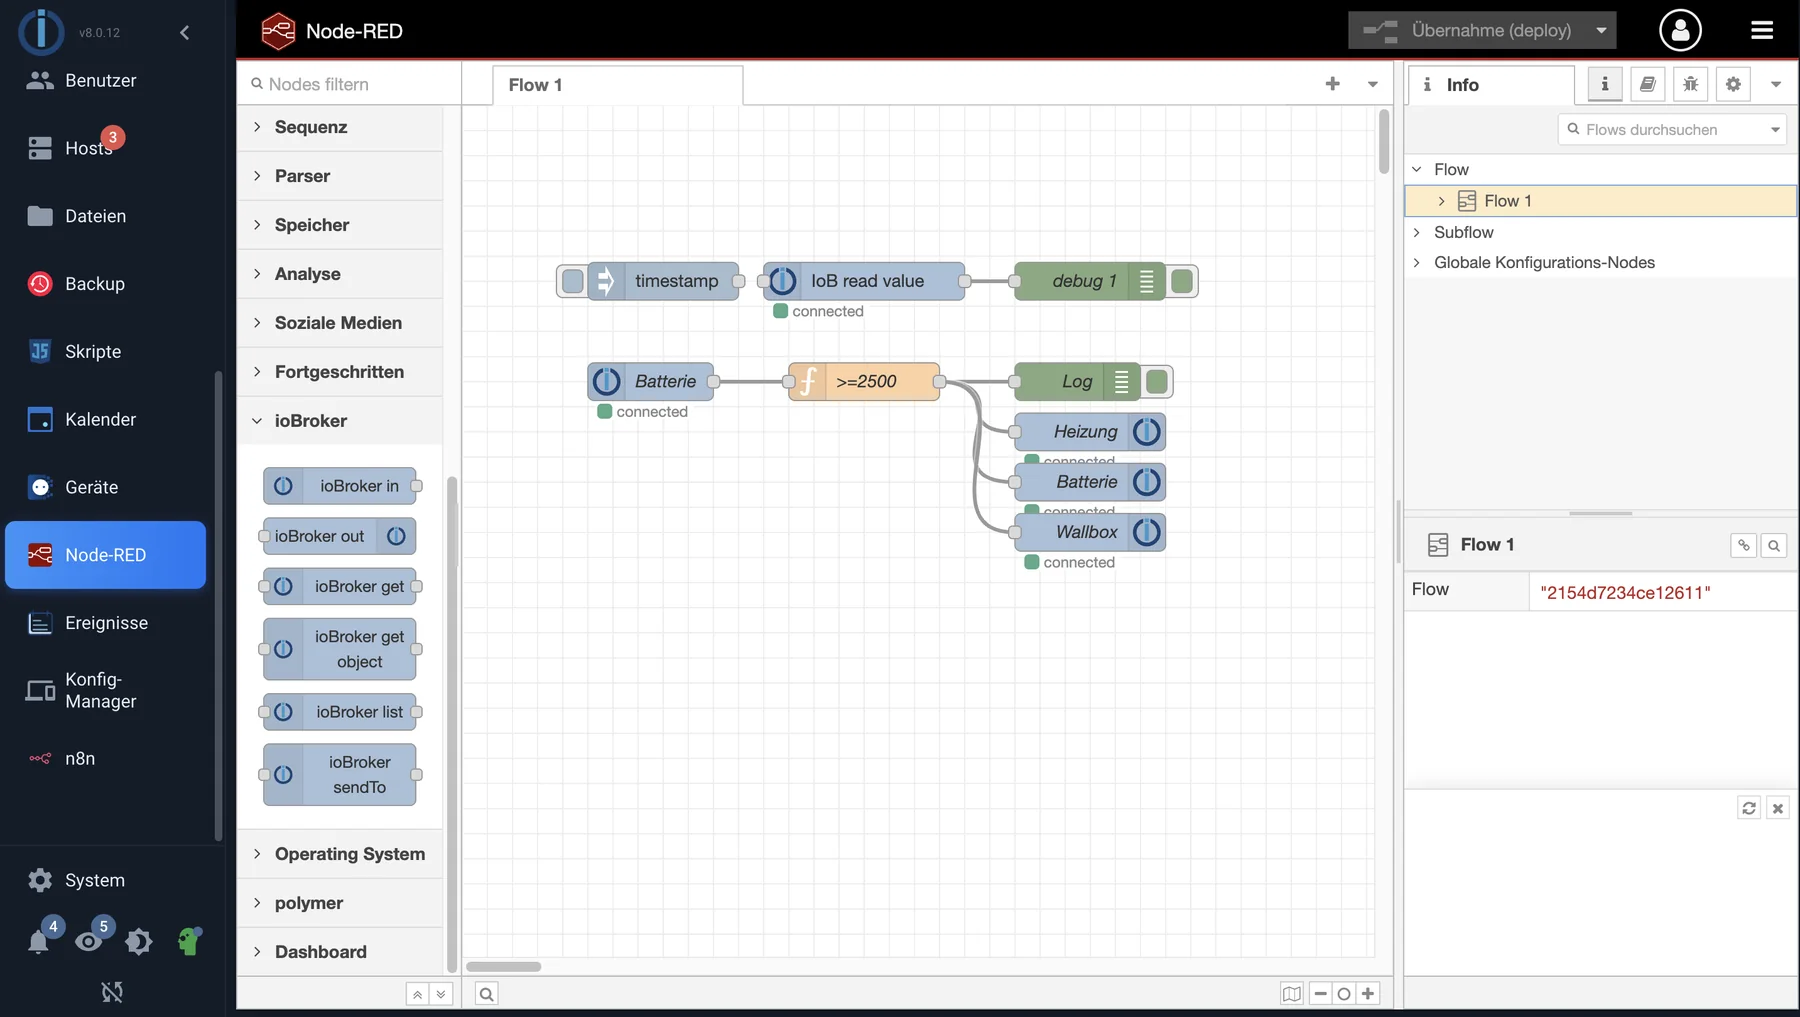Show the Debug messages bug tab
The width and height of the screenshot is (1800, 1017).
point(1691,85)
